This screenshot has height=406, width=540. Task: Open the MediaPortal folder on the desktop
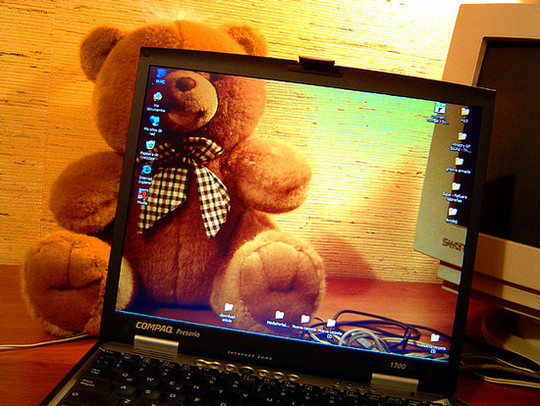pos(279,318)
